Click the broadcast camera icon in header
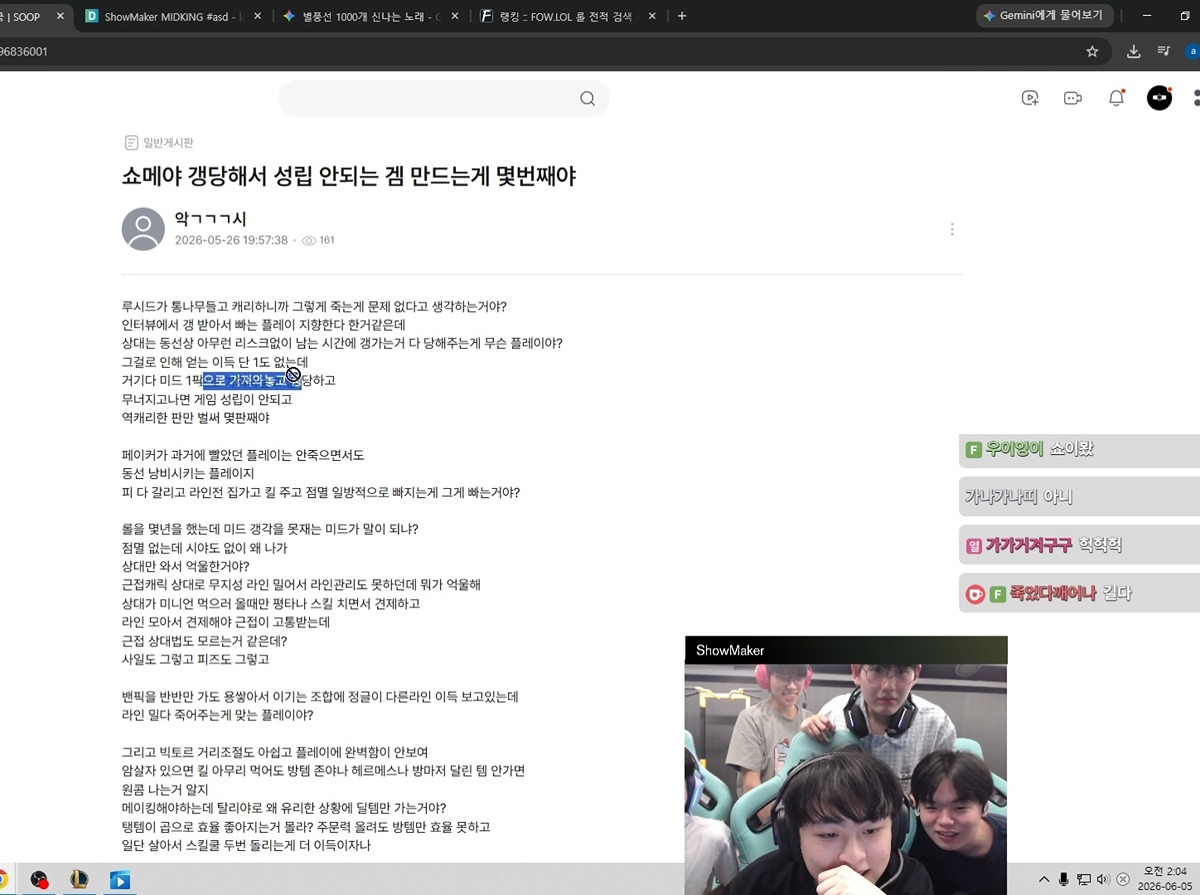This screenshot has width=1200, height=895. point(1073,98)
